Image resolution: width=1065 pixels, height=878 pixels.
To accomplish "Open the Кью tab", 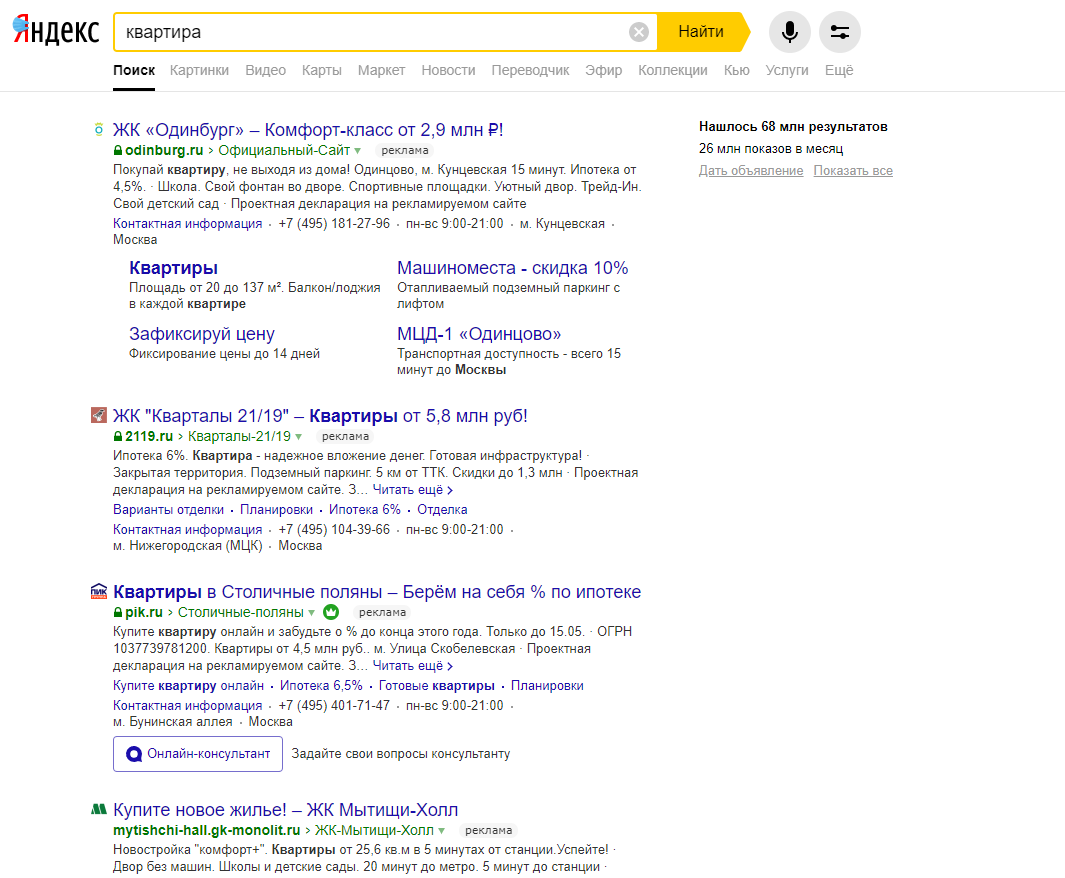I will (x=736, y=70).
